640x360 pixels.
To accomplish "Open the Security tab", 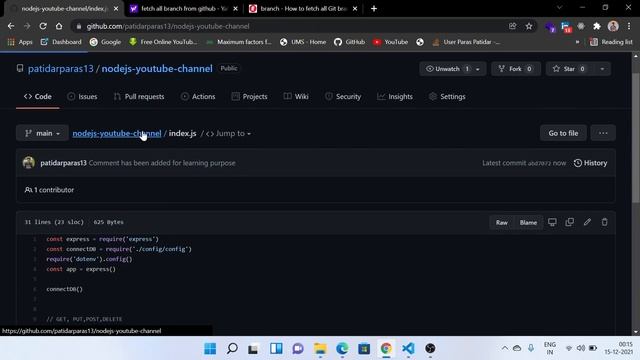I will (x=343, y=97).
